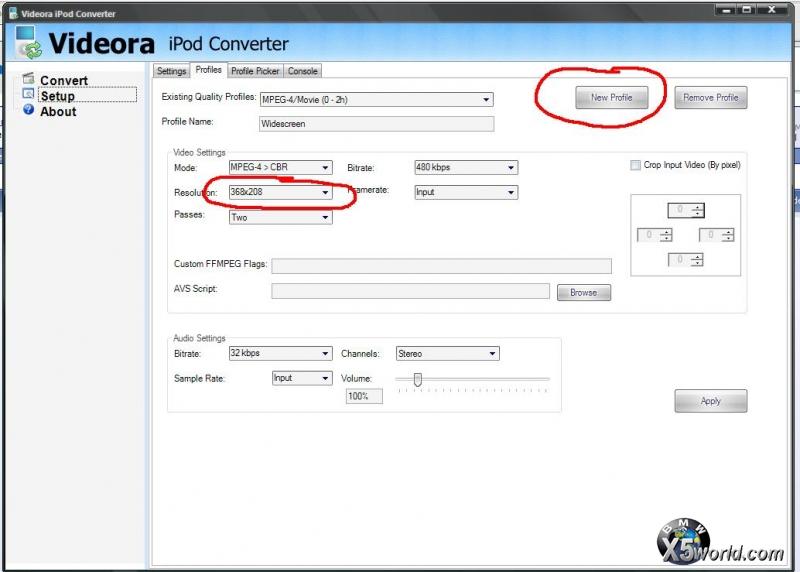The image size is (800, 572).
Task: Open the About section
Action: click(x=58, y=112)
